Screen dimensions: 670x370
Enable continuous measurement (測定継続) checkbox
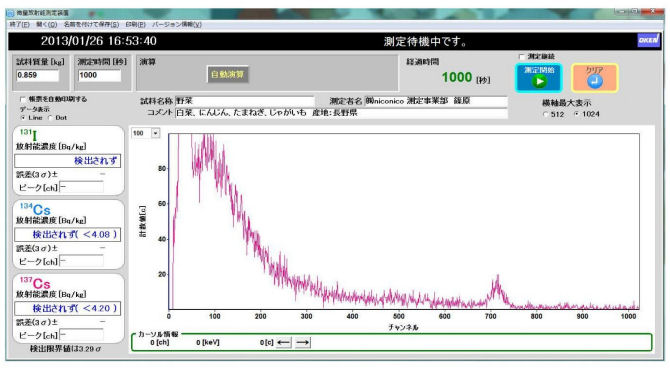coord(521,56)
